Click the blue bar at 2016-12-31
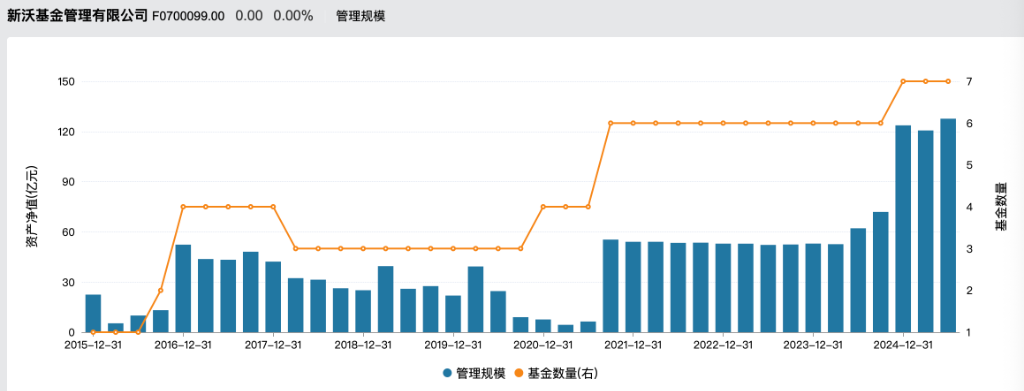This screenshot has height=391, width=1024. [x=183, y=289]
